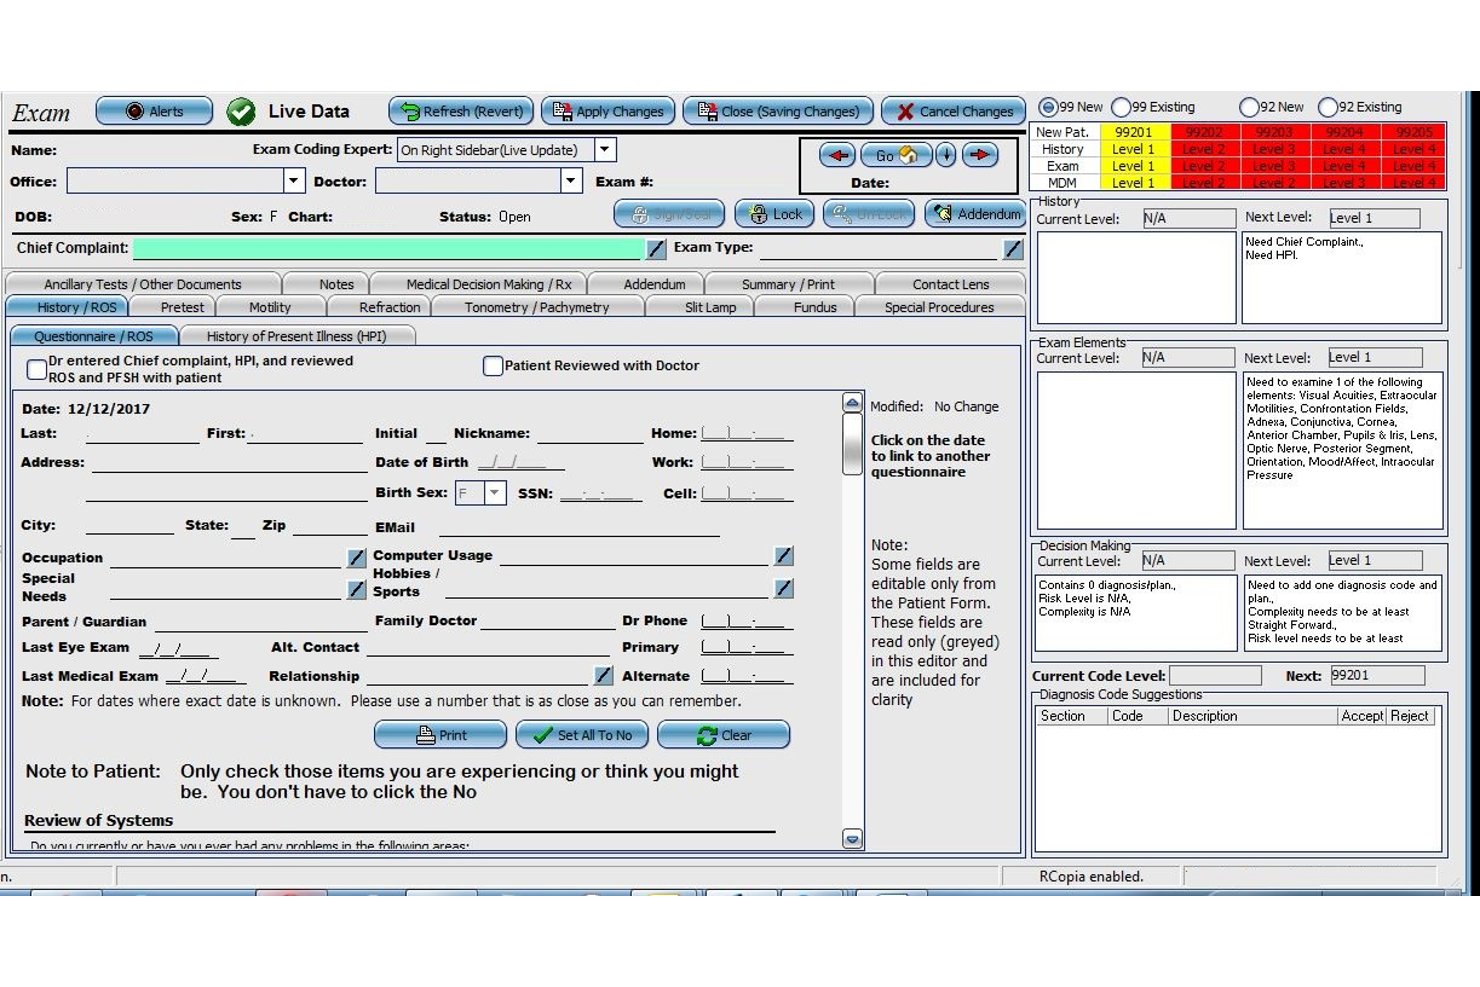This screenshot has height=987, width=1480.
Task: Click the Family Doctor field
Action: pos(547,620)
